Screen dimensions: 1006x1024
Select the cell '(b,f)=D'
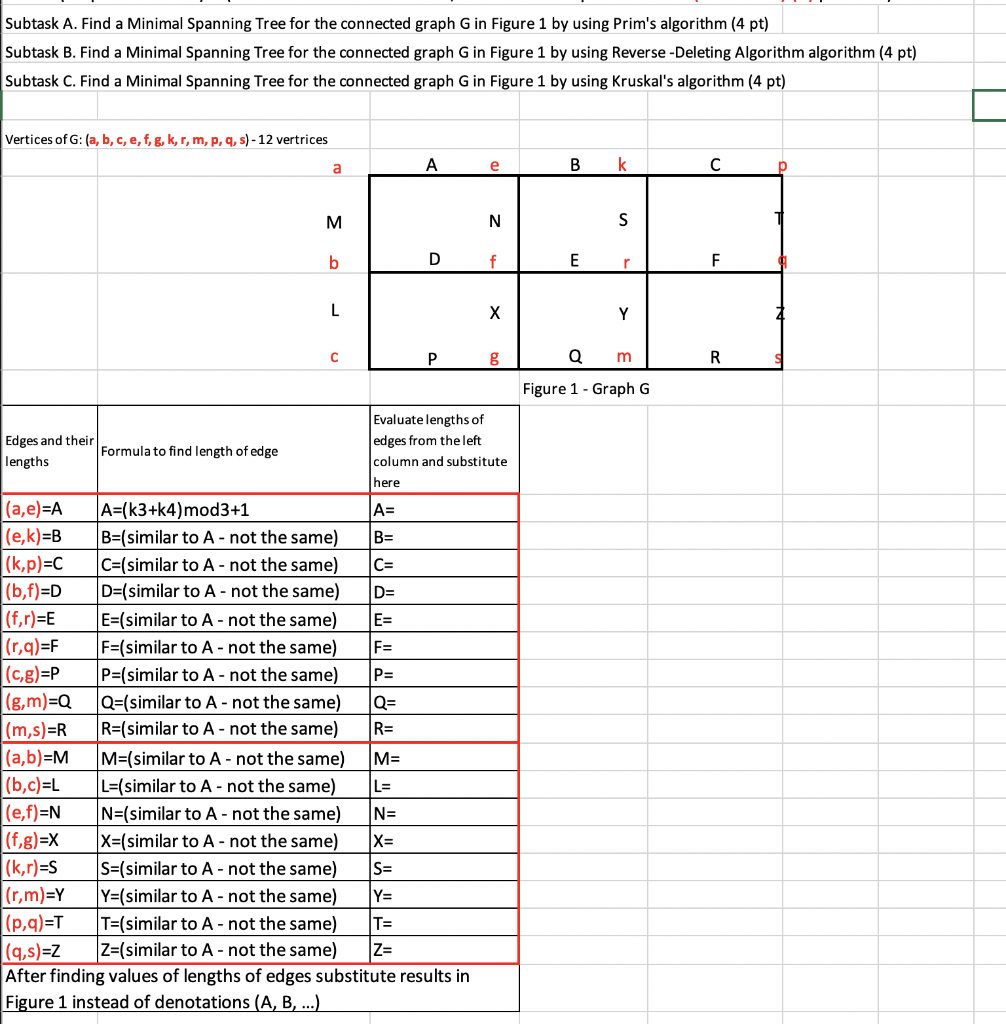click(x=50, y=591)
